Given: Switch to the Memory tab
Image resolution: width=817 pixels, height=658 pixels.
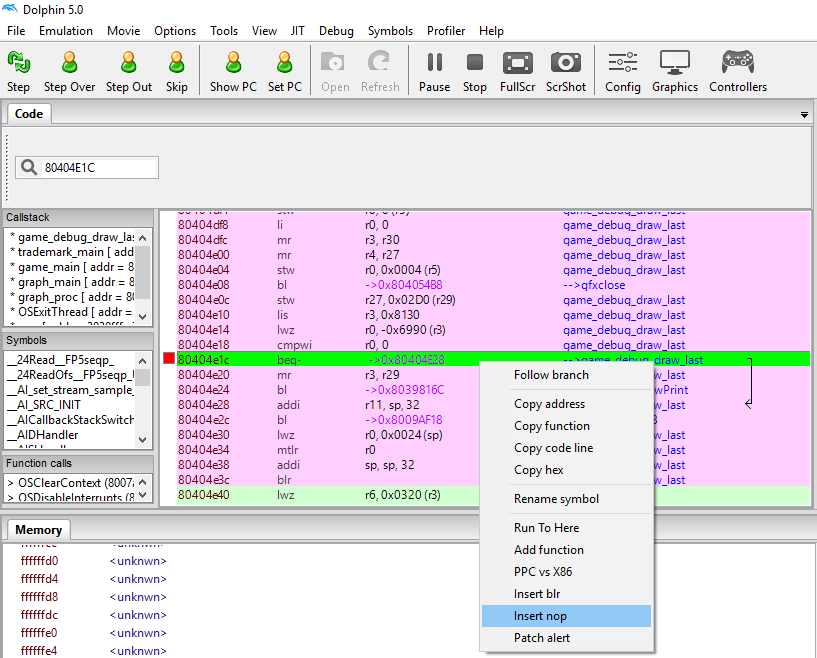Looking at the screenshot, I should coord(39,530).
